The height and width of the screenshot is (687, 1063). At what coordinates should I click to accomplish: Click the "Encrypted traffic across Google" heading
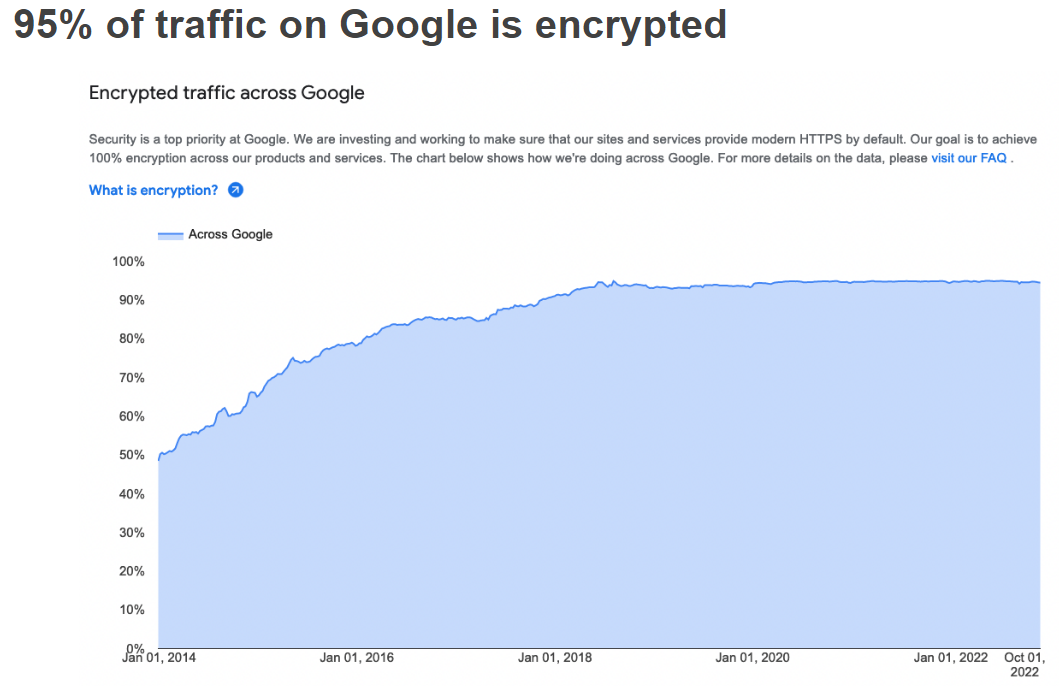coord(227,93)
